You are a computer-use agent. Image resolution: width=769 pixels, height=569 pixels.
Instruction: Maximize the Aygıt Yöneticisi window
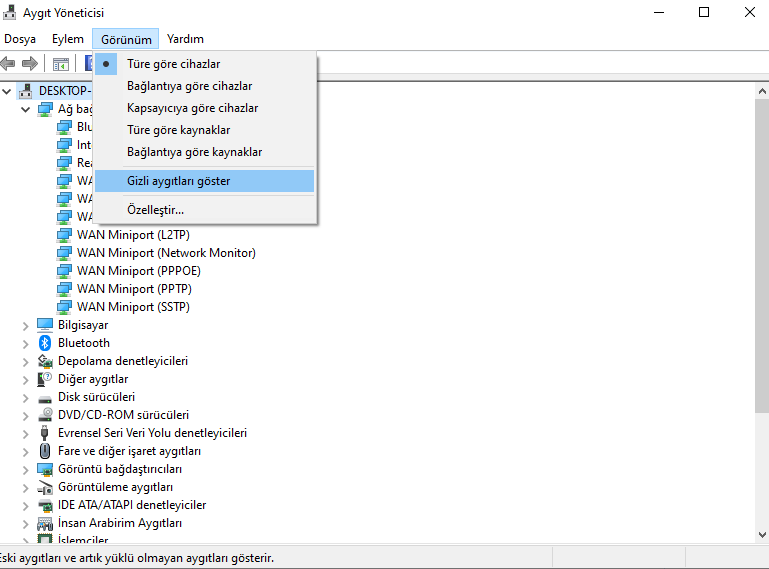coord(704,12)
